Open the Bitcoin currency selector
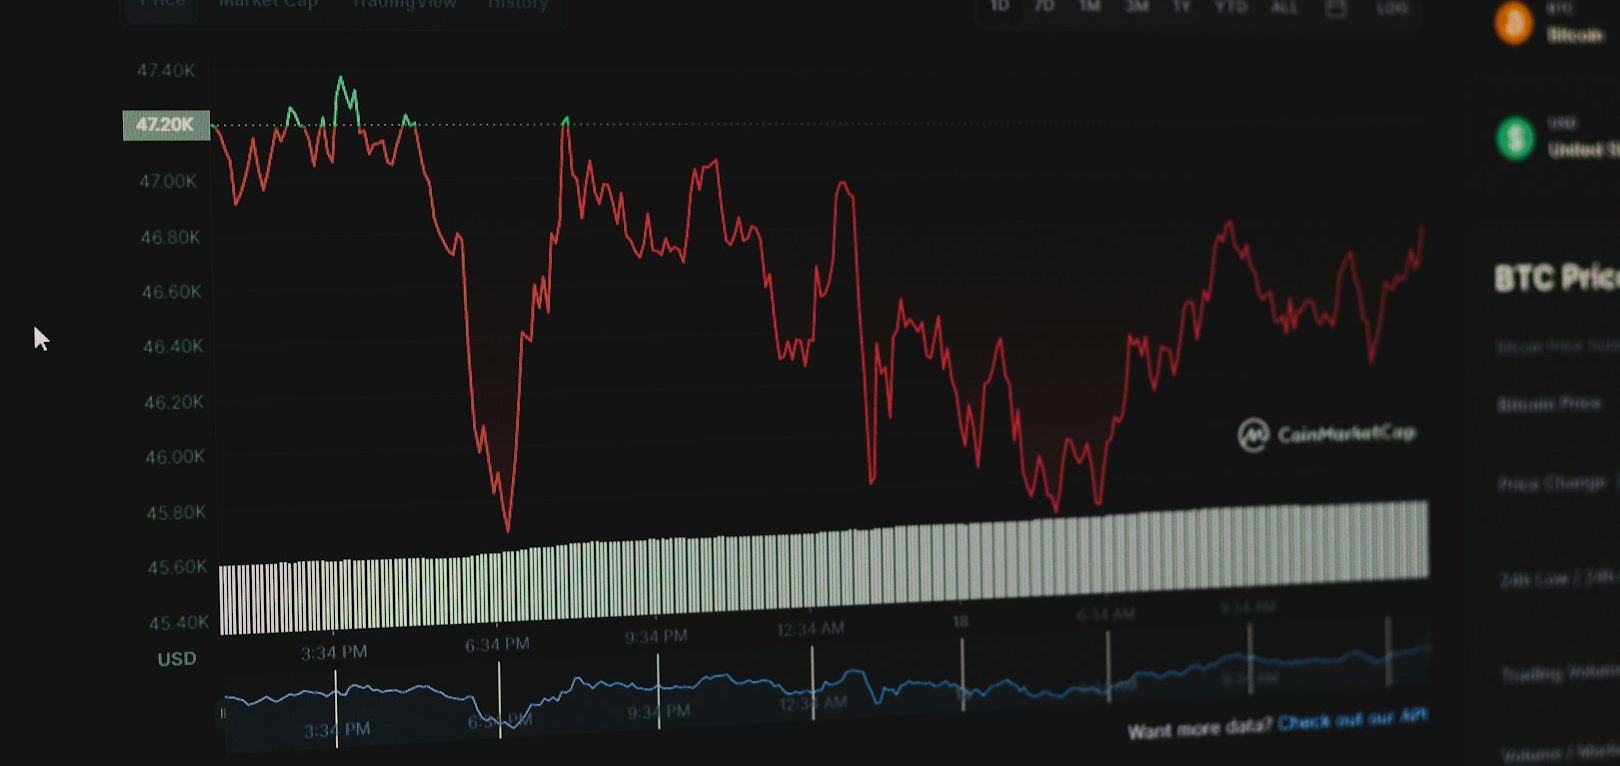This screenshot has width=1620, height=766. [1575, 34]
